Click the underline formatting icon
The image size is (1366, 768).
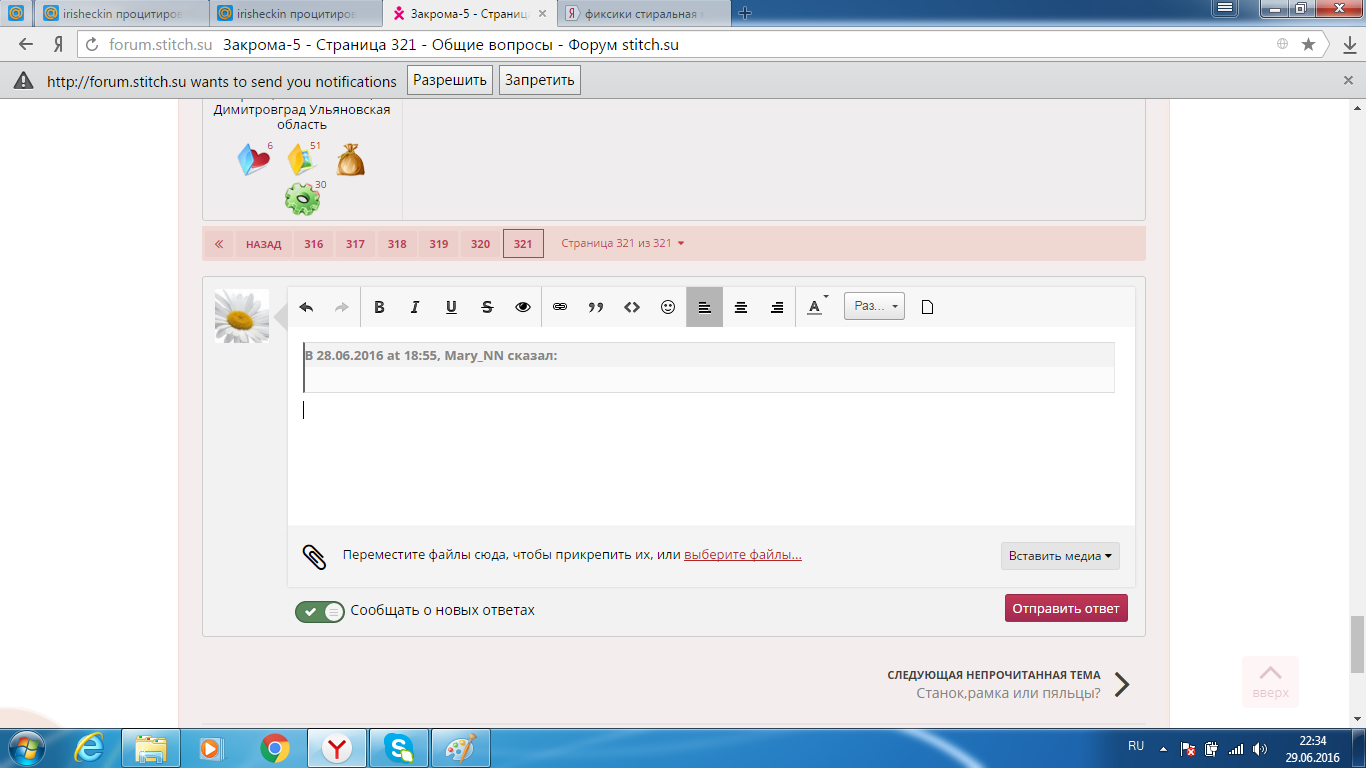click(451, 307)
